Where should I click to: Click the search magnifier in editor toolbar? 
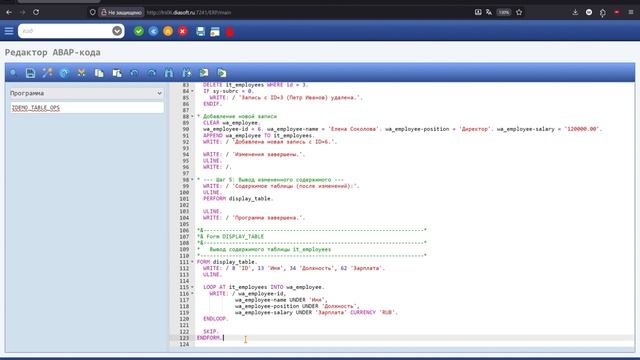click(x=13, y=73)
